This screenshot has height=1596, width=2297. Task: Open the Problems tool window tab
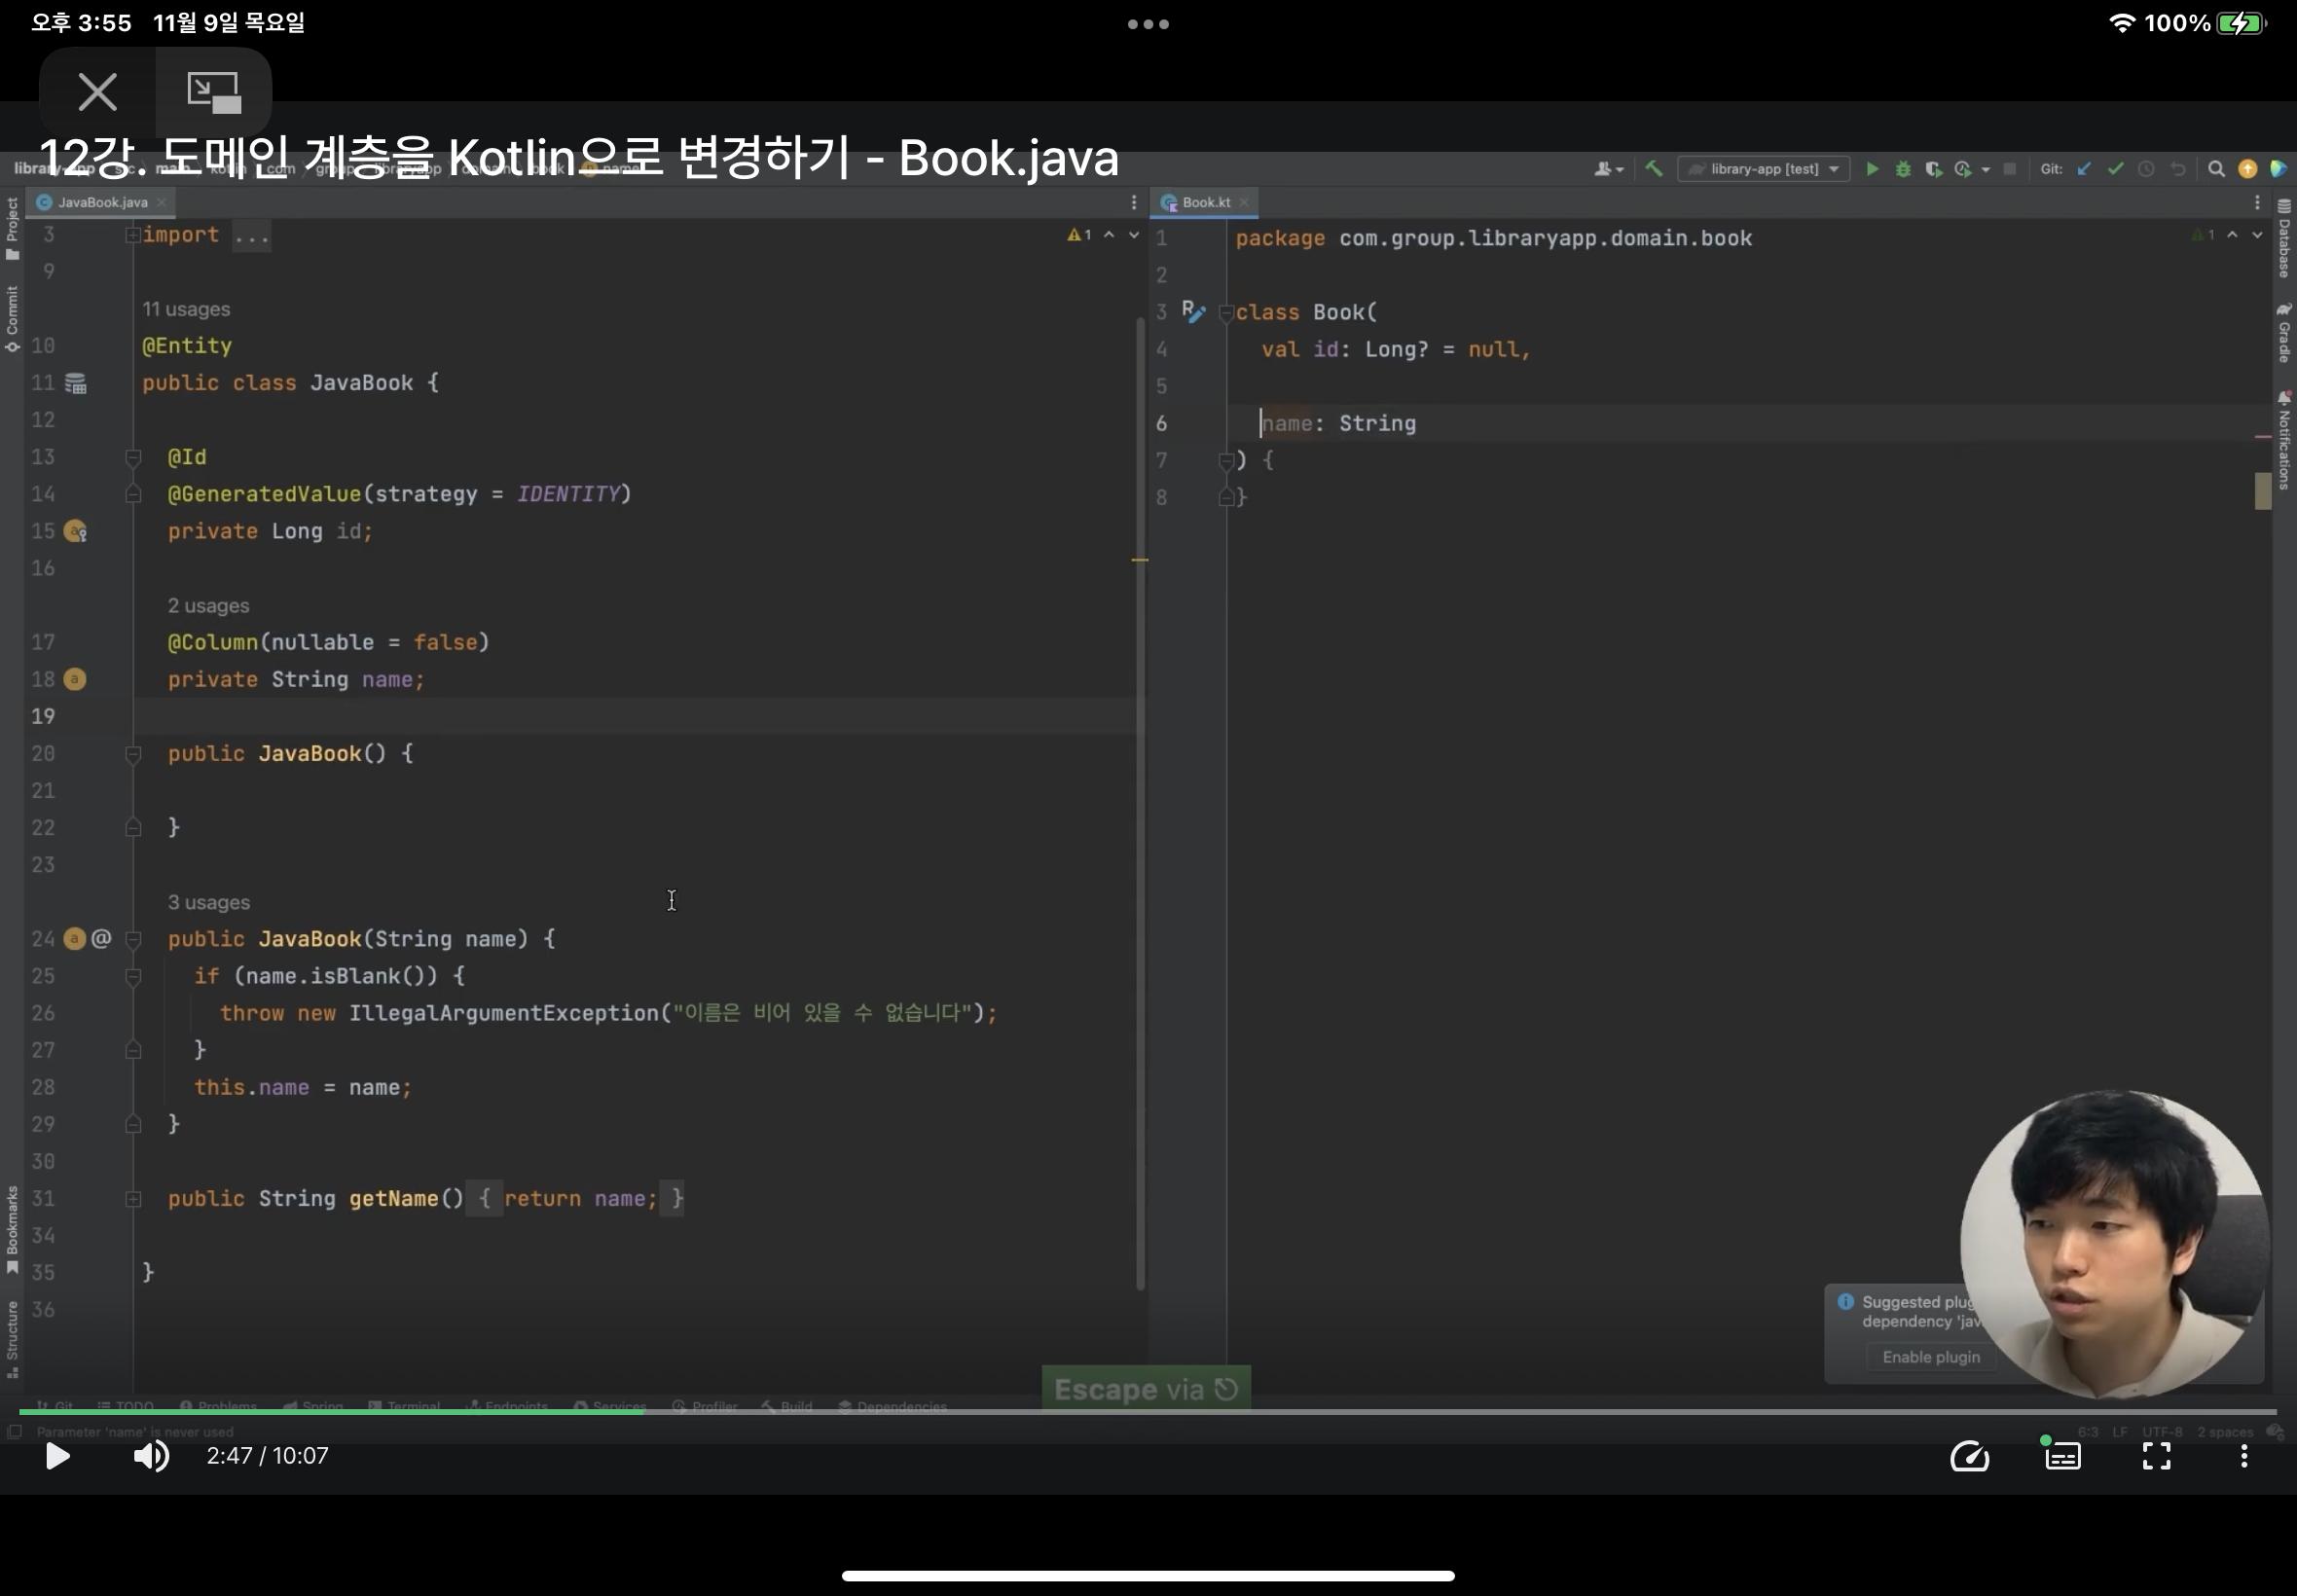point(218,1406)
